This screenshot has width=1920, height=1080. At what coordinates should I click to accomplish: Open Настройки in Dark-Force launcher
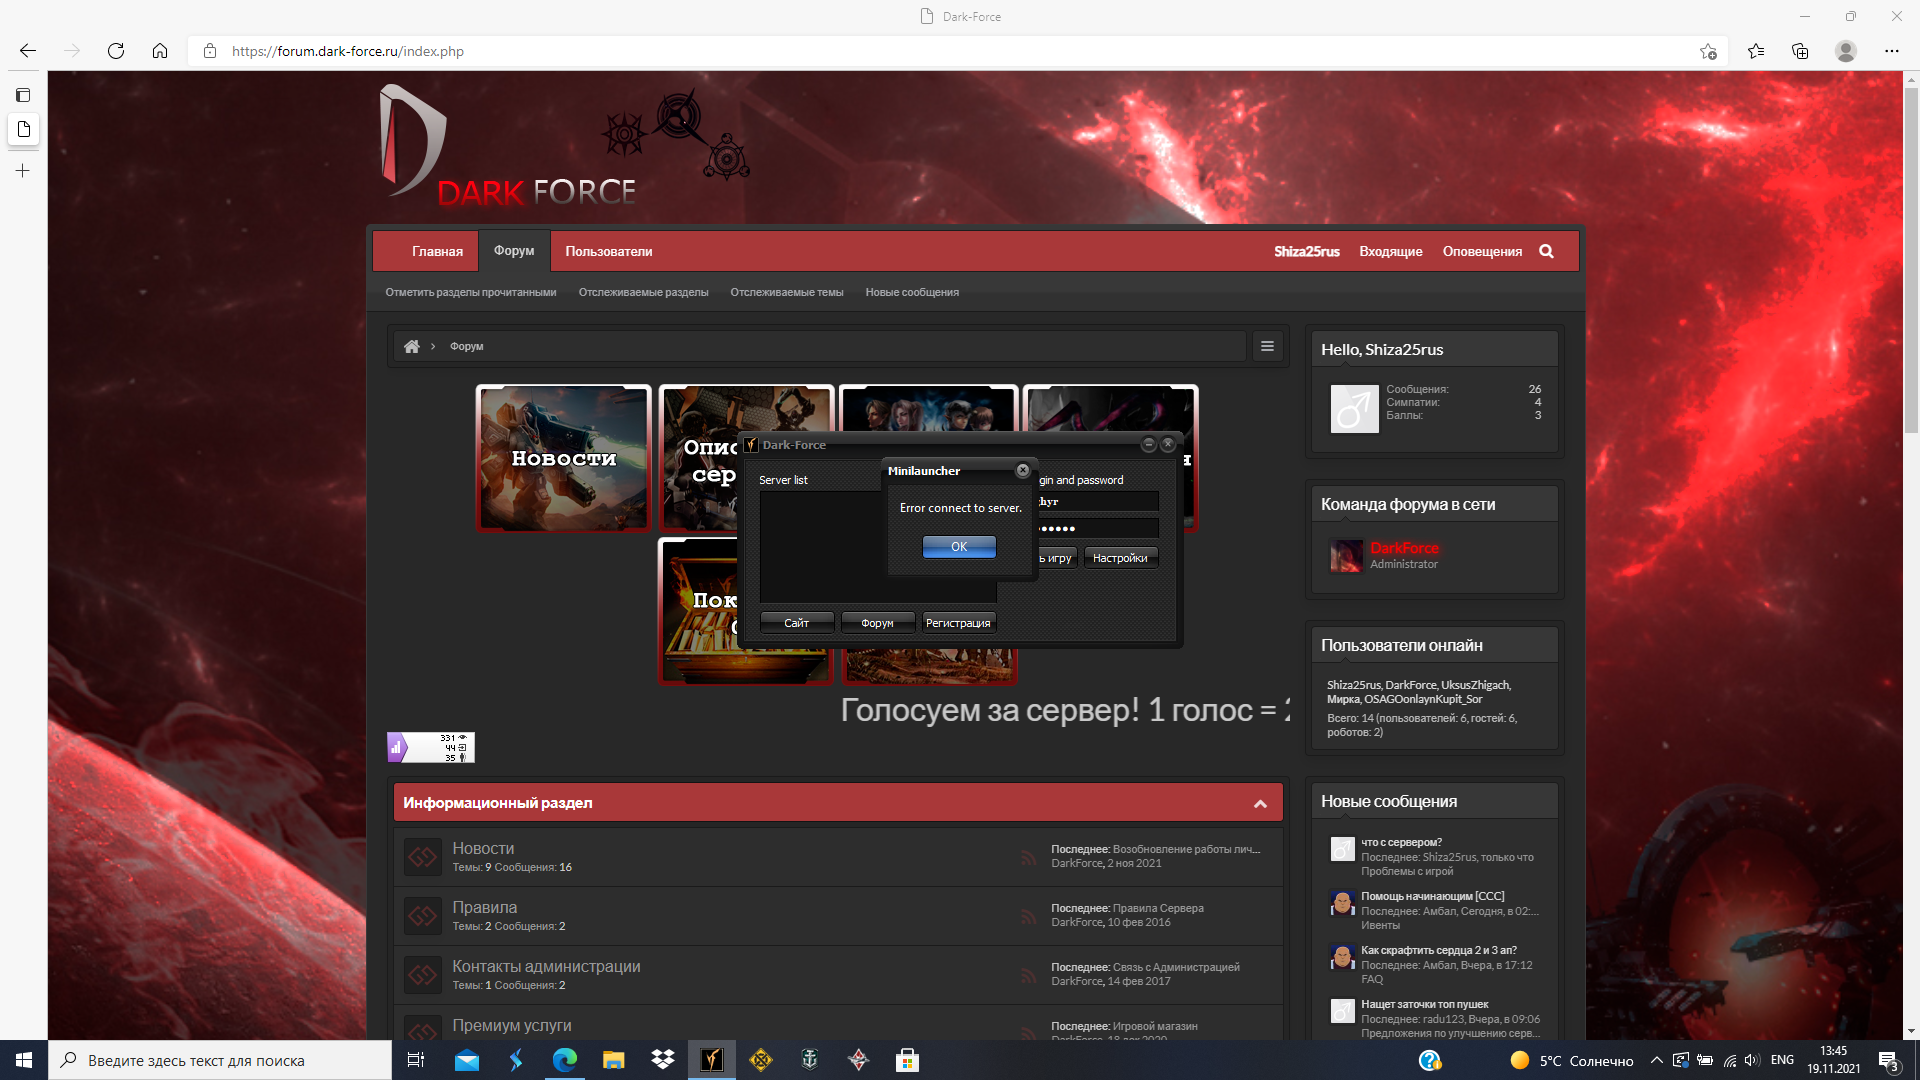click(x=1120, y=558)
